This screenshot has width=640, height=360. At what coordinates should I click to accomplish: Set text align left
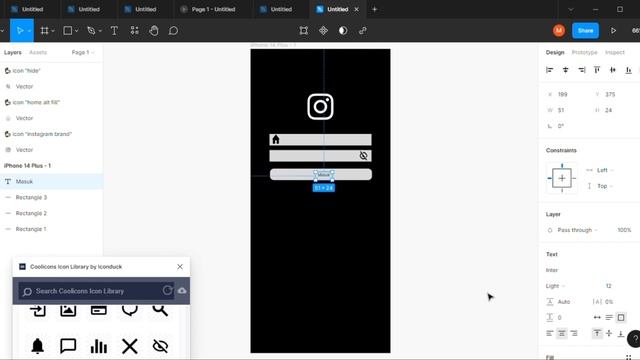[550, 333]
